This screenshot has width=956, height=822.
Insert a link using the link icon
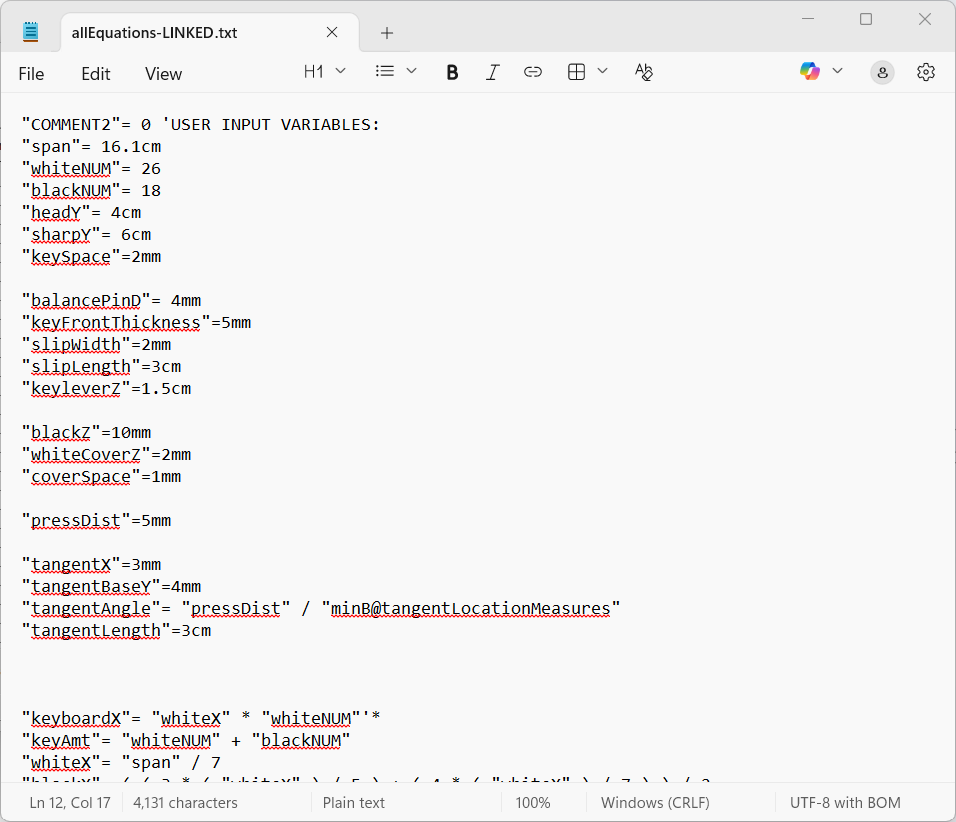pos(533,72)
